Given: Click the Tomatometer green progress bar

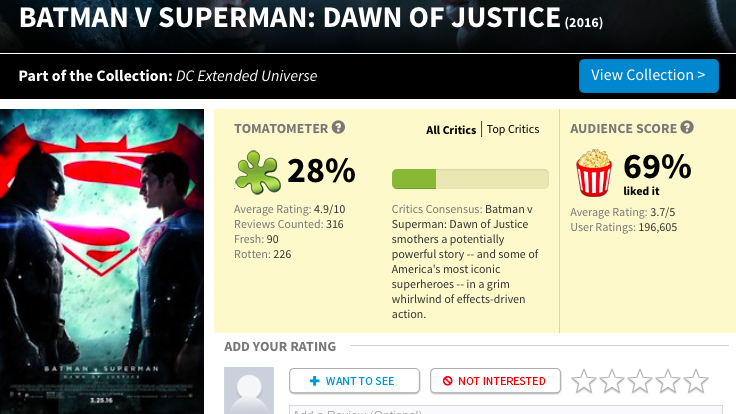Looking at the screenshot, I should pyautogui.click(x=470, y=179).
